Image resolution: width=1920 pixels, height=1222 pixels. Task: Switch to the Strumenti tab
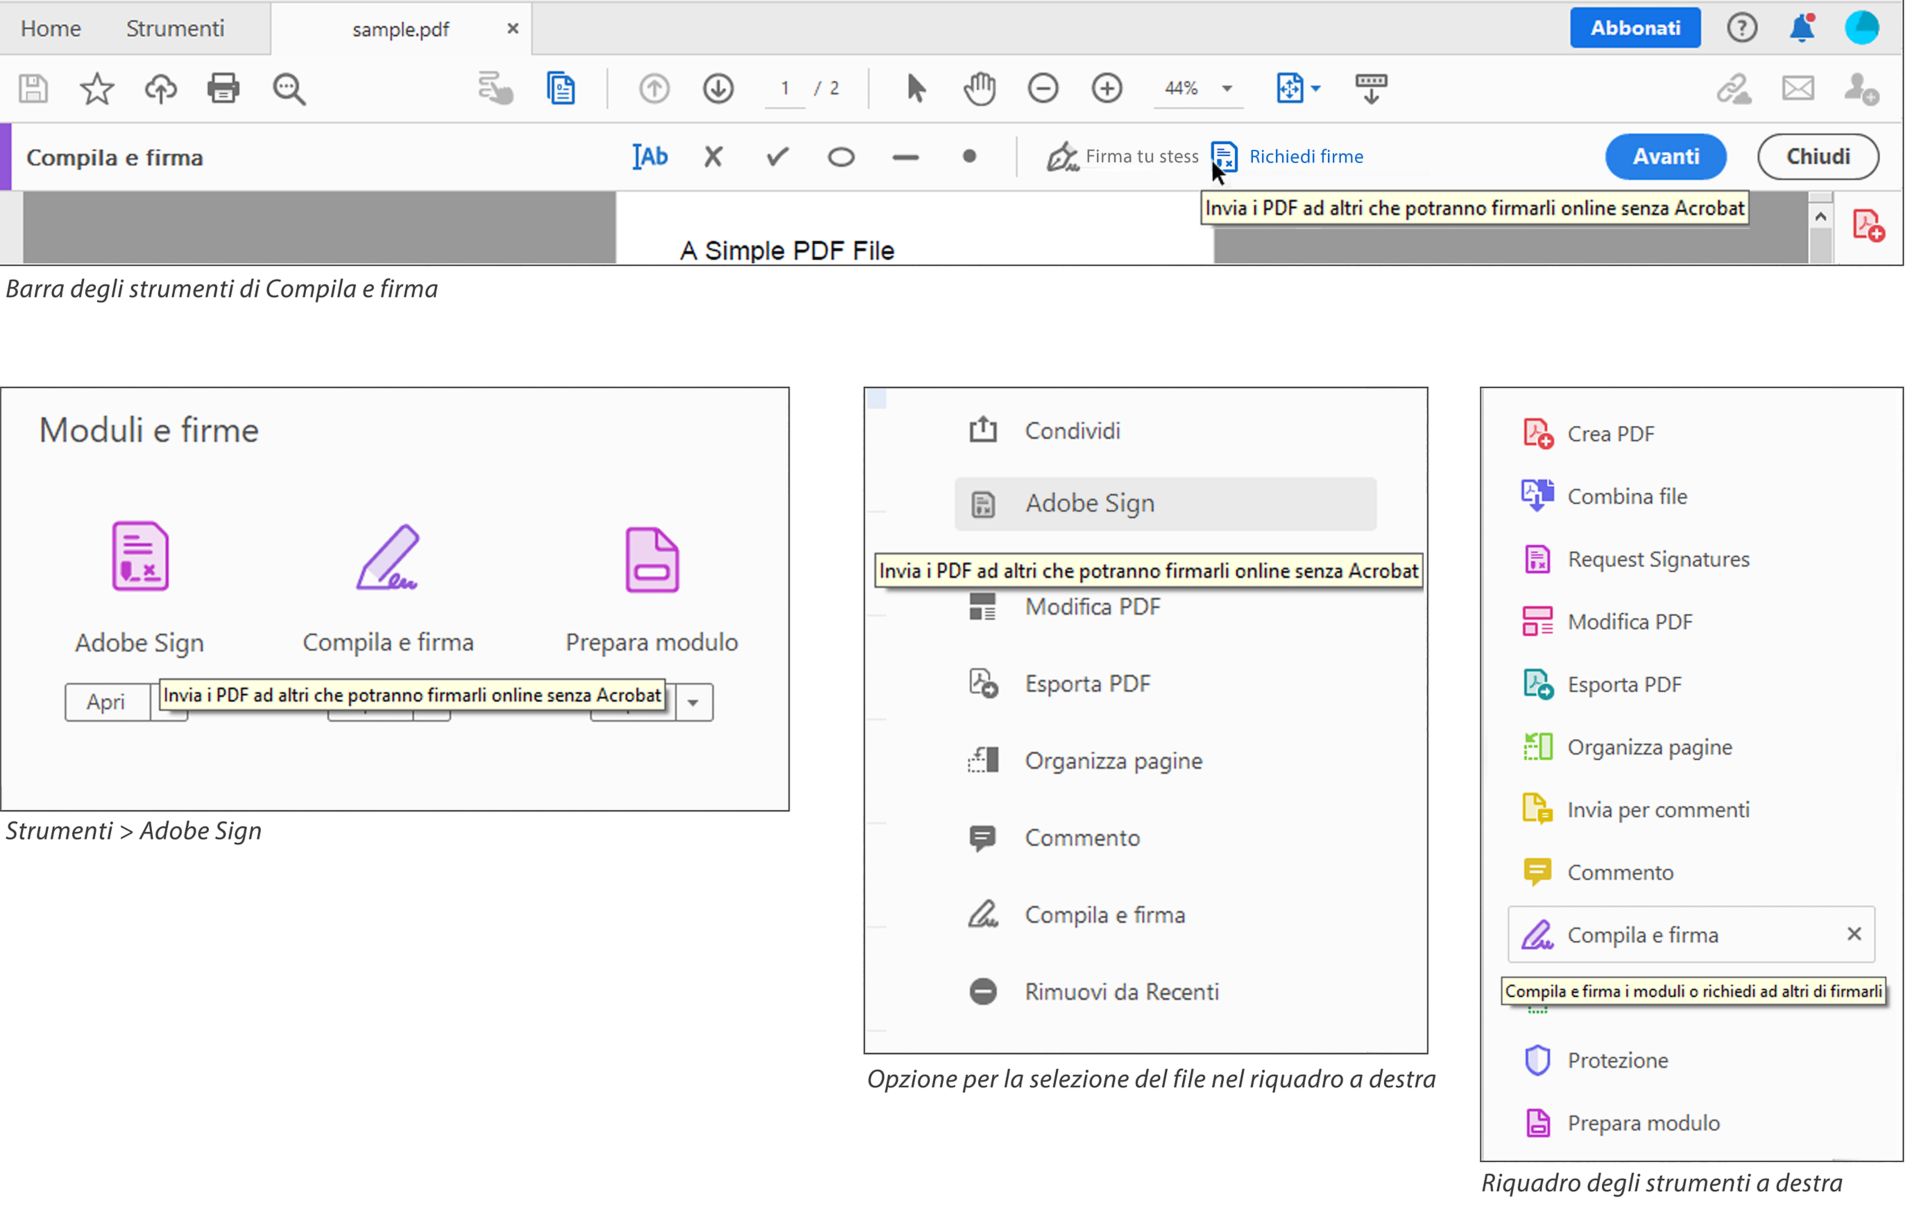[x=175, y=28]
